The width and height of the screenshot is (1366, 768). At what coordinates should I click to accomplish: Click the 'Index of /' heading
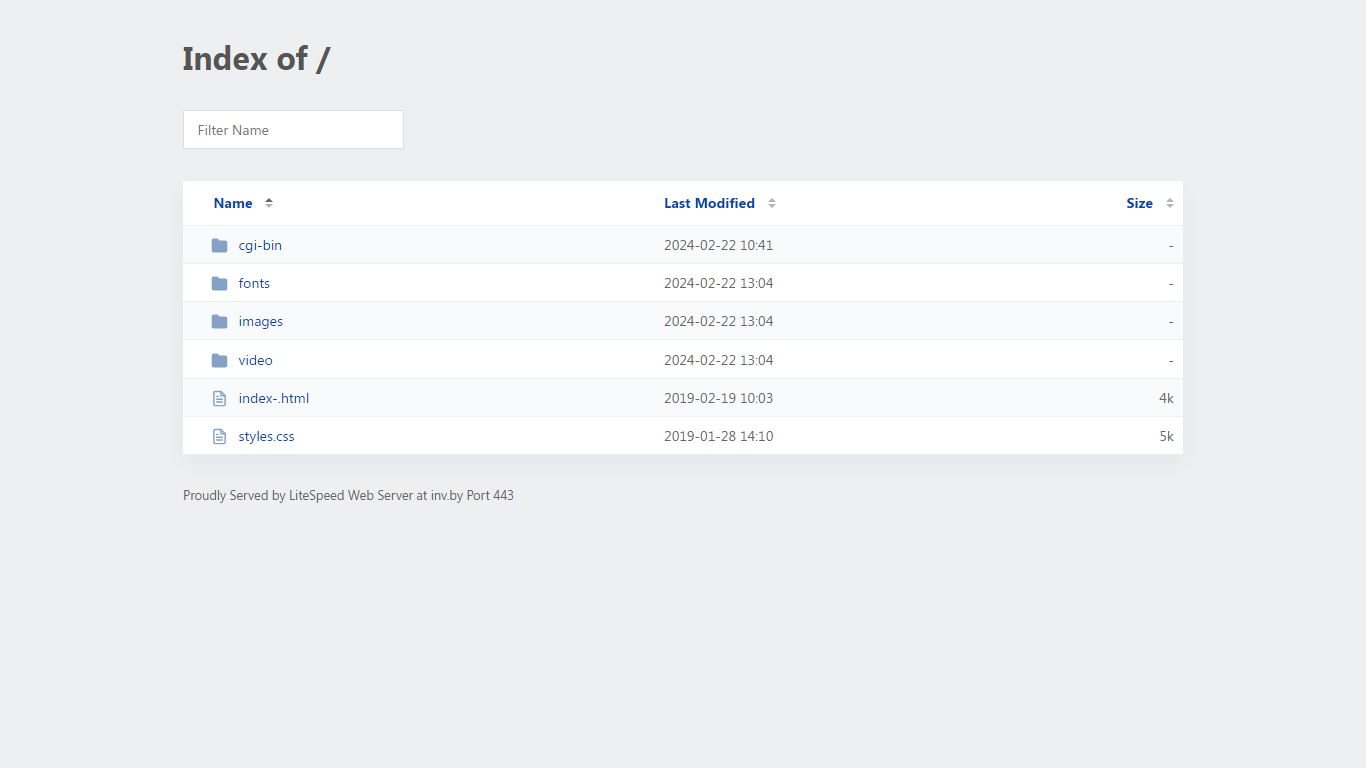[x=256, y=59]
